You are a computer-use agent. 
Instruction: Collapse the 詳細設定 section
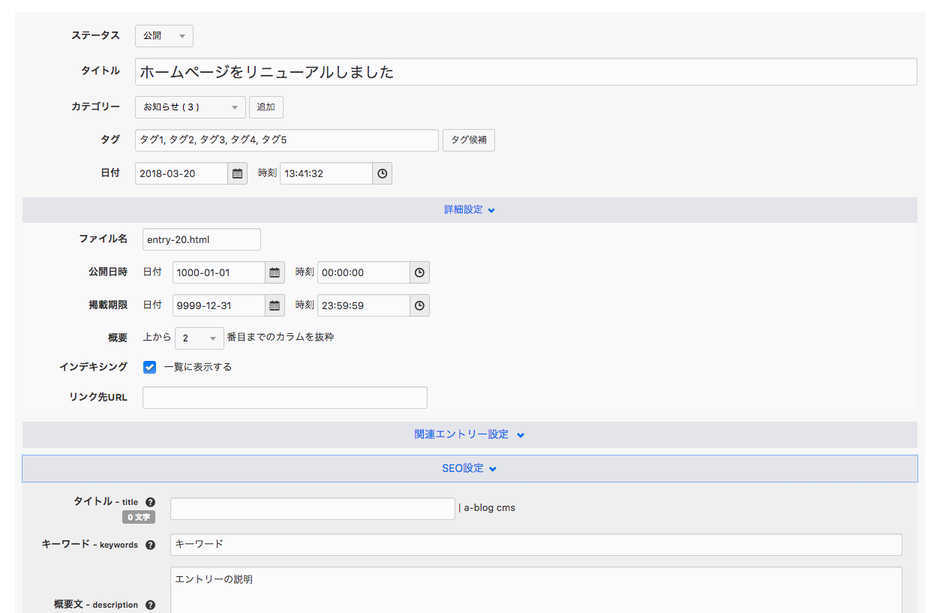(x=470, y=209)
